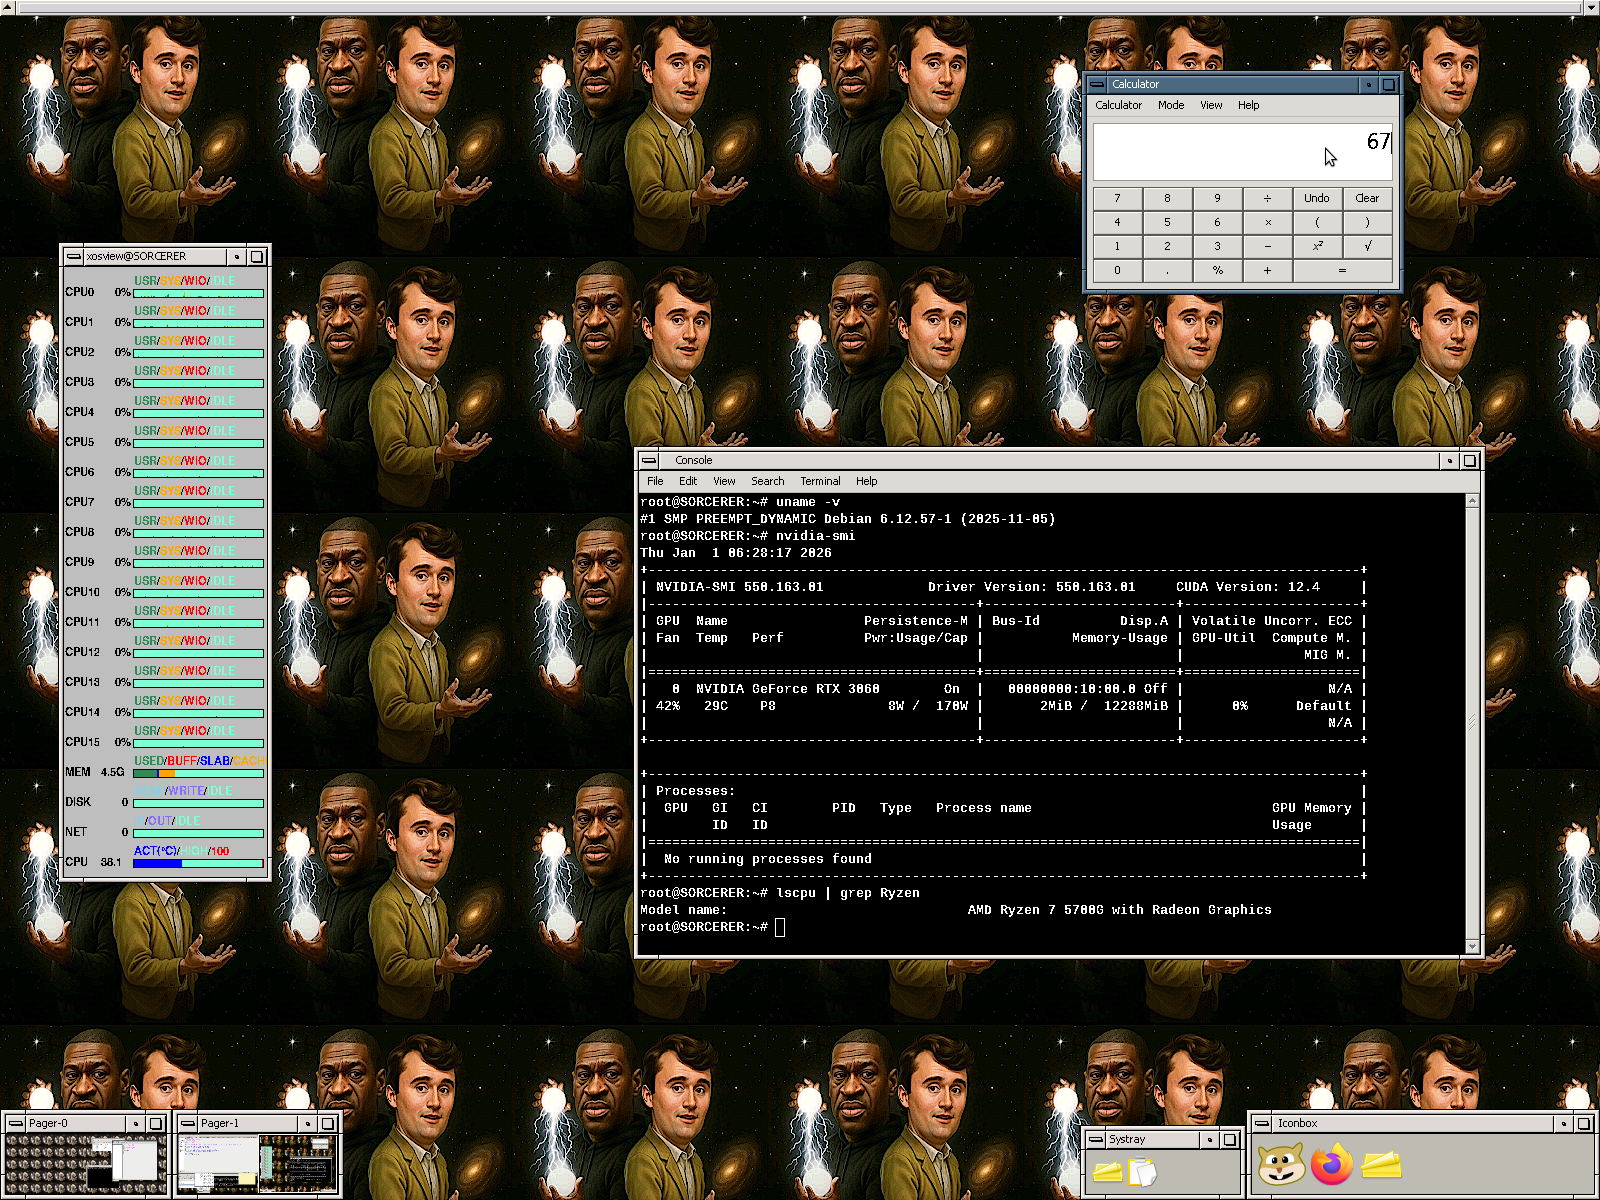Viewport: 1600px width, 1200px height.
Task: Click the Calculator display input field
Action: pyautogui.click(x=1240, y=152)
